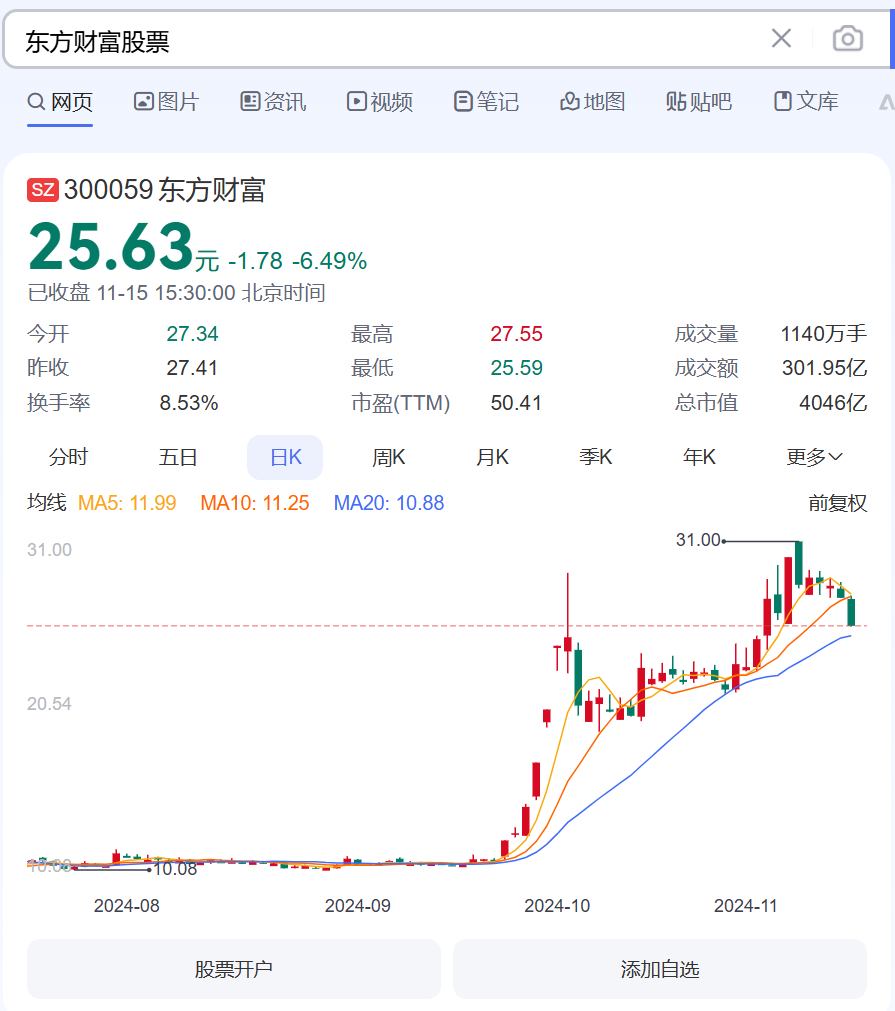Click the 换手率 value 8.53%
The height and width of the screenshot is (1011, 895).
(x=189, y=403)
